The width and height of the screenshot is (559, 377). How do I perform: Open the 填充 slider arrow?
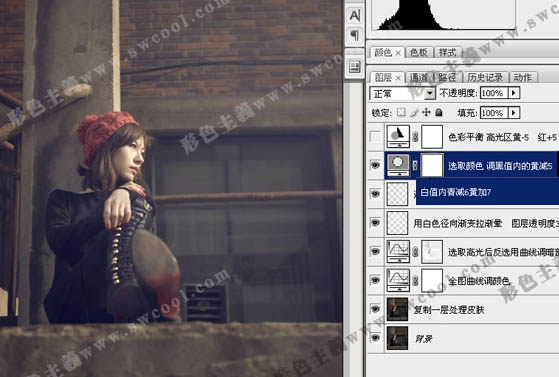[x=514, y=113]
